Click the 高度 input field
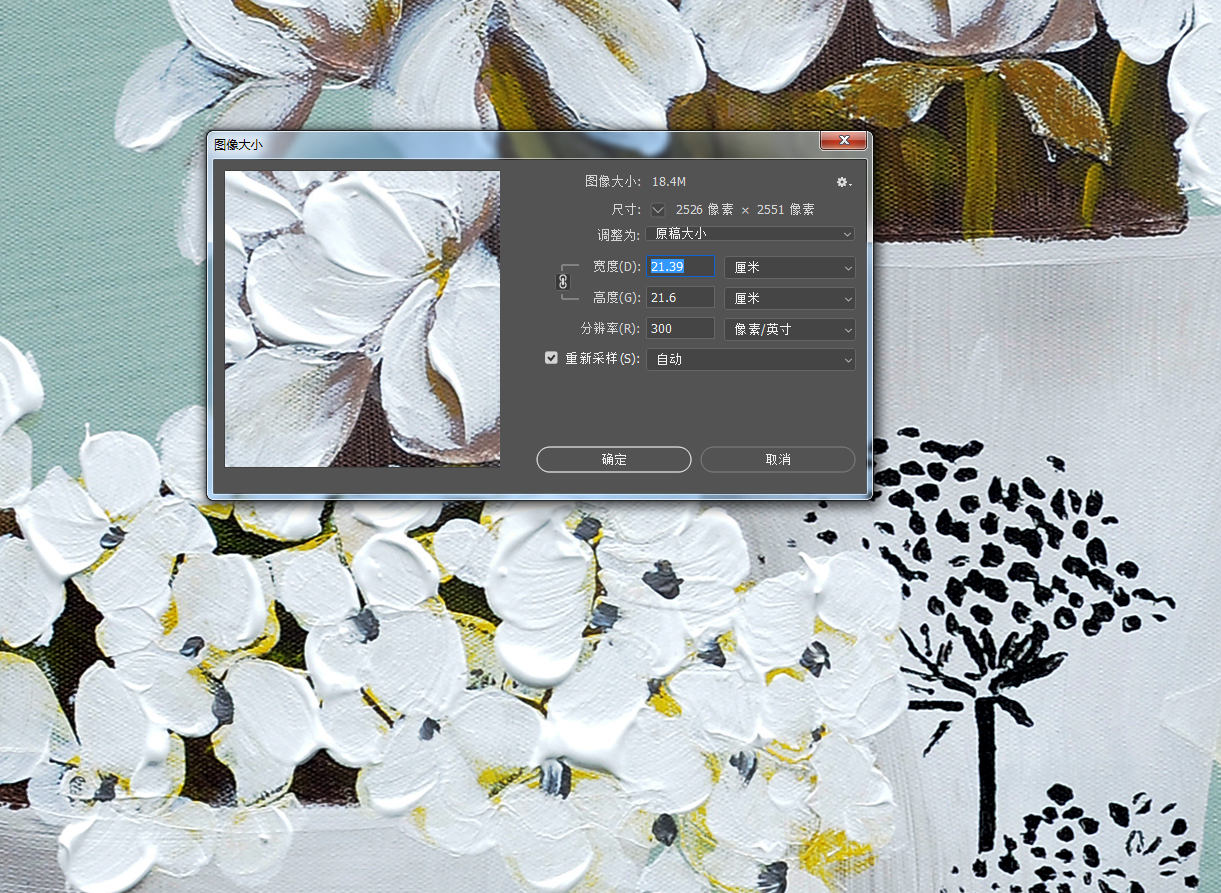 [x=681, y=297]
